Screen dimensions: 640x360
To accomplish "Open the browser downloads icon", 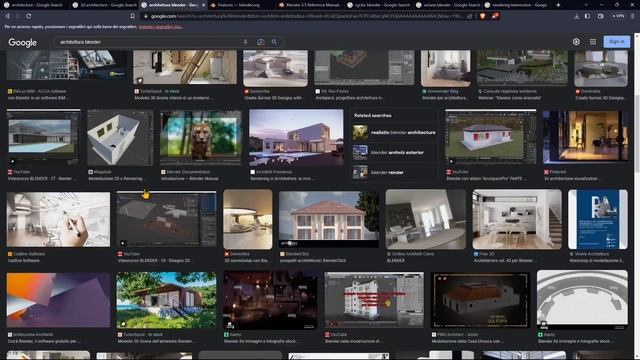I will point(576,16).
